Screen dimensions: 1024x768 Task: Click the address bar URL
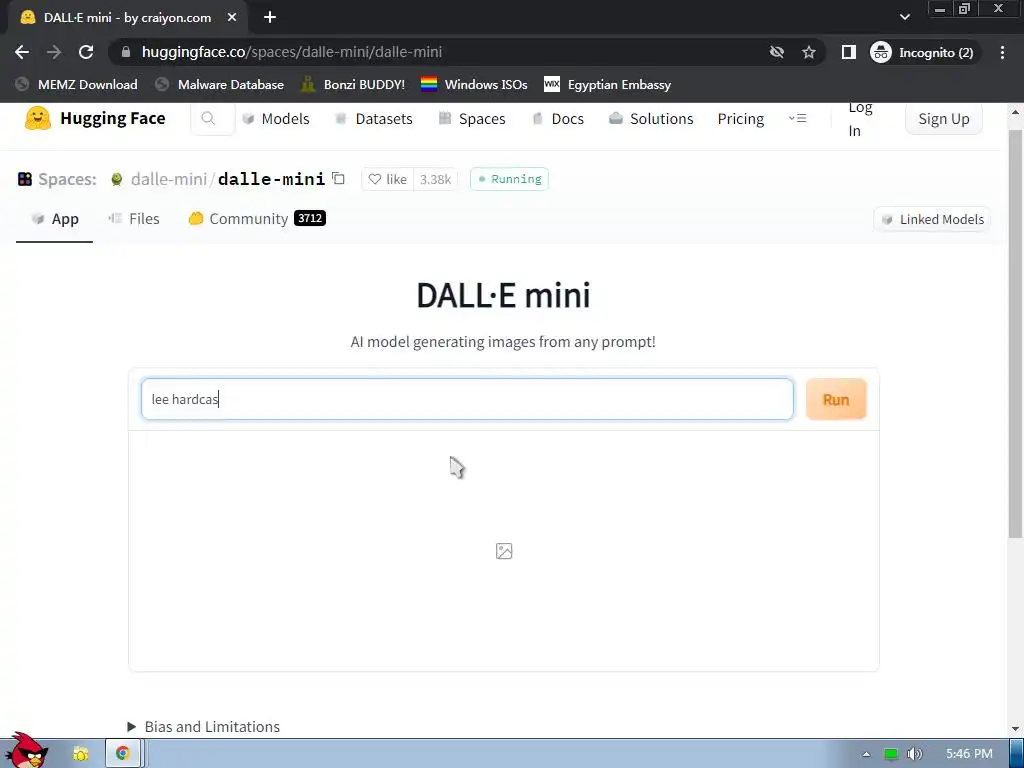292,52
